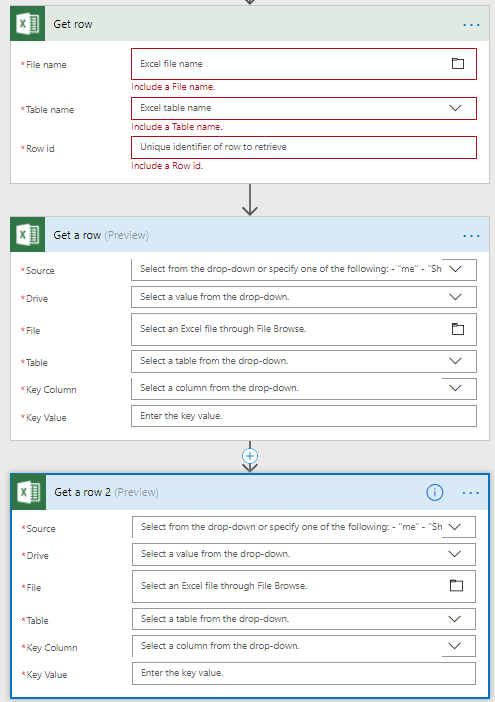Click the Key Value field in Get a row 2
This screenshot has width=495, height=702.
(303, 673)
